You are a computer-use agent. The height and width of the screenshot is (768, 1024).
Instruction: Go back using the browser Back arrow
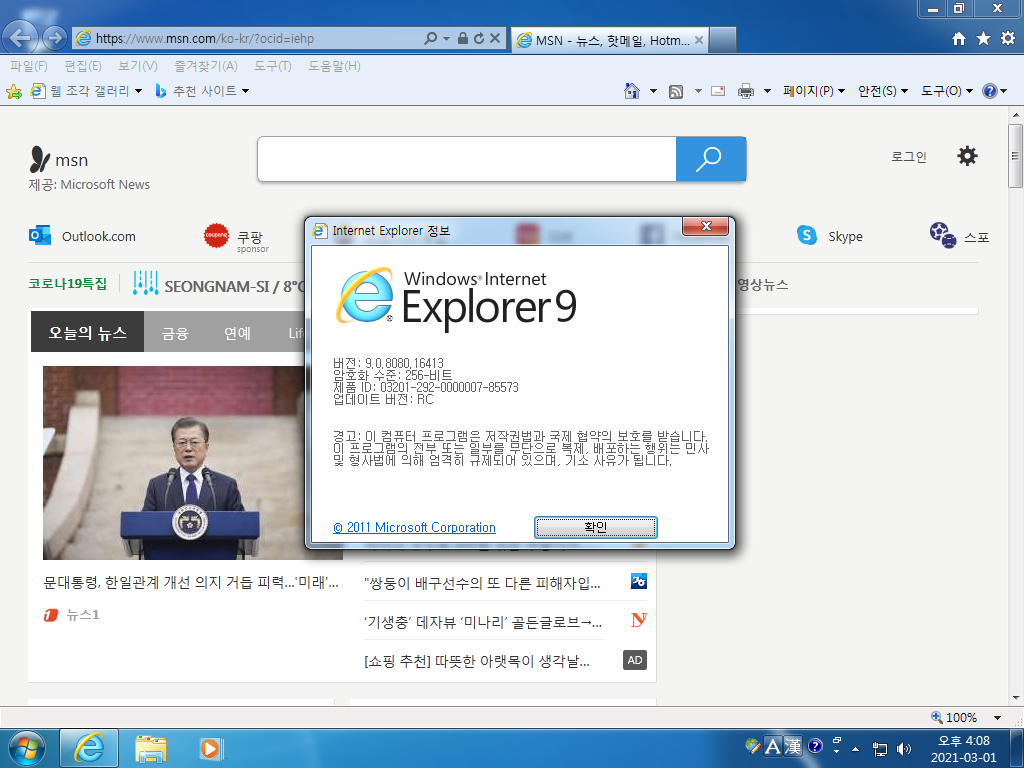click(20, 38)
